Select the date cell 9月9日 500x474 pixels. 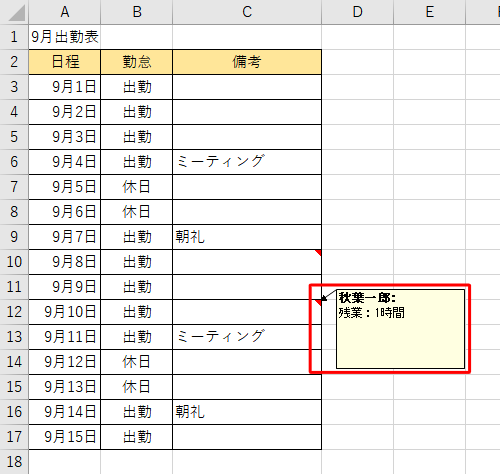[x=65, y=287]
